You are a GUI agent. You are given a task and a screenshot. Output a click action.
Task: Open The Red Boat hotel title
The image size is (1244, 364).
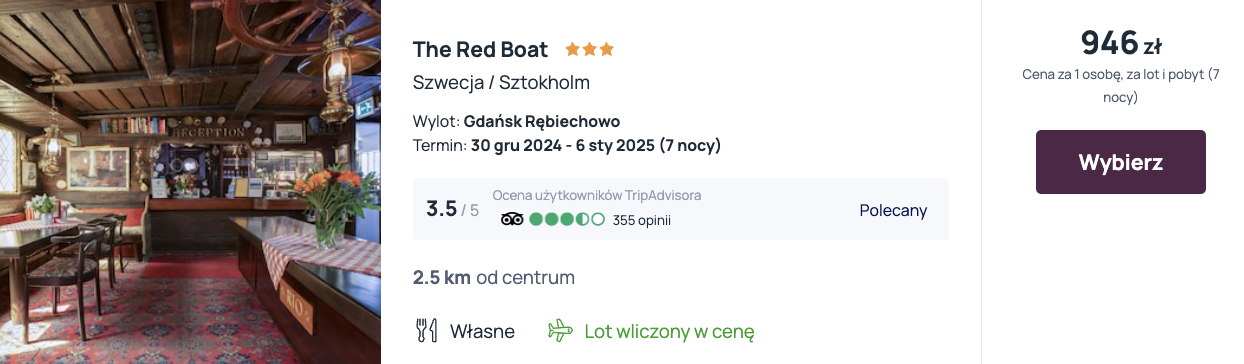coord(480,49)
